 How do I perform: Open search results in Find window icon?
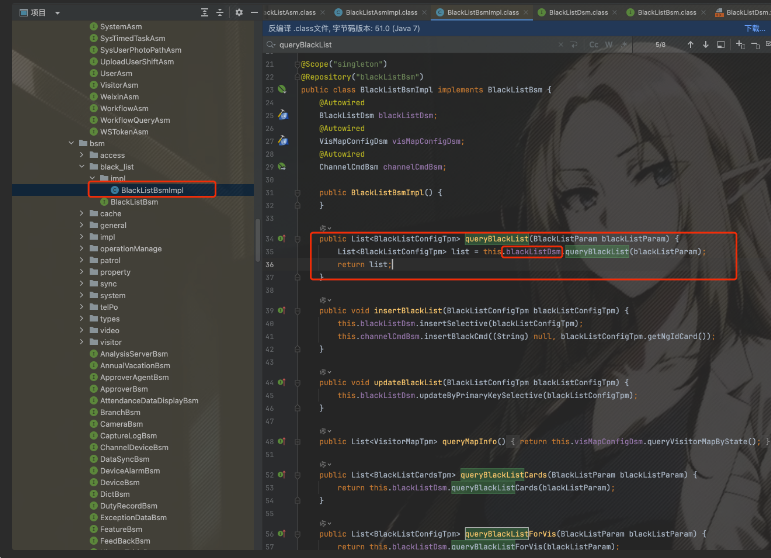[x=721, y=45]
